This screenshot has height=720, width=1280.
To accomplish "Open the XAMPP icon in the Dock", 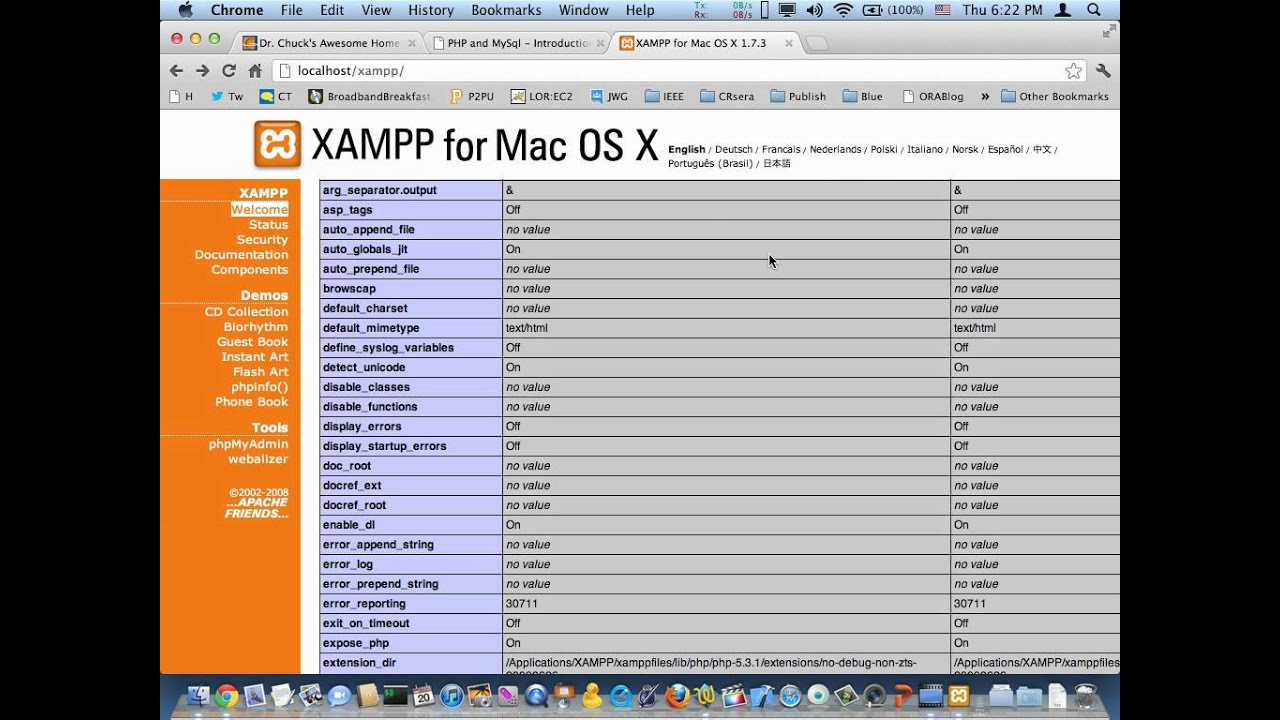I will click(957, 695).
